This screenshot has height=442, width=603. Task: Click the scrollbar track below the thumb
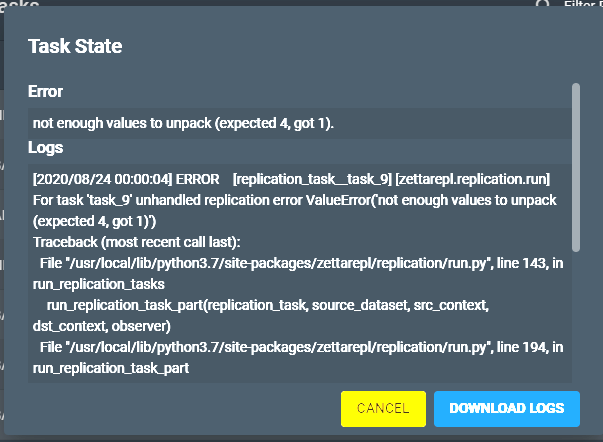point(575,315)
